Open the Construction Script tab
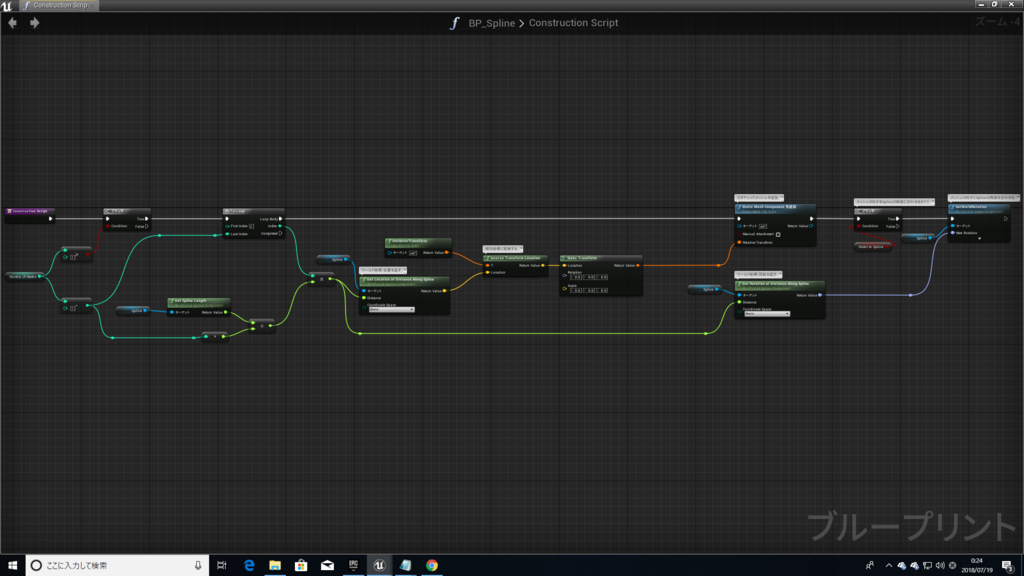 click(x=59, y=5)
